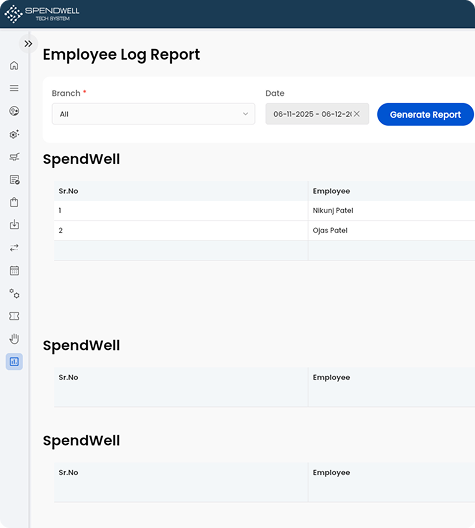Screen dimensions: 475x528
Task: Open the dashboard gauge sidebar icon
Action: [x=14, y=111]
